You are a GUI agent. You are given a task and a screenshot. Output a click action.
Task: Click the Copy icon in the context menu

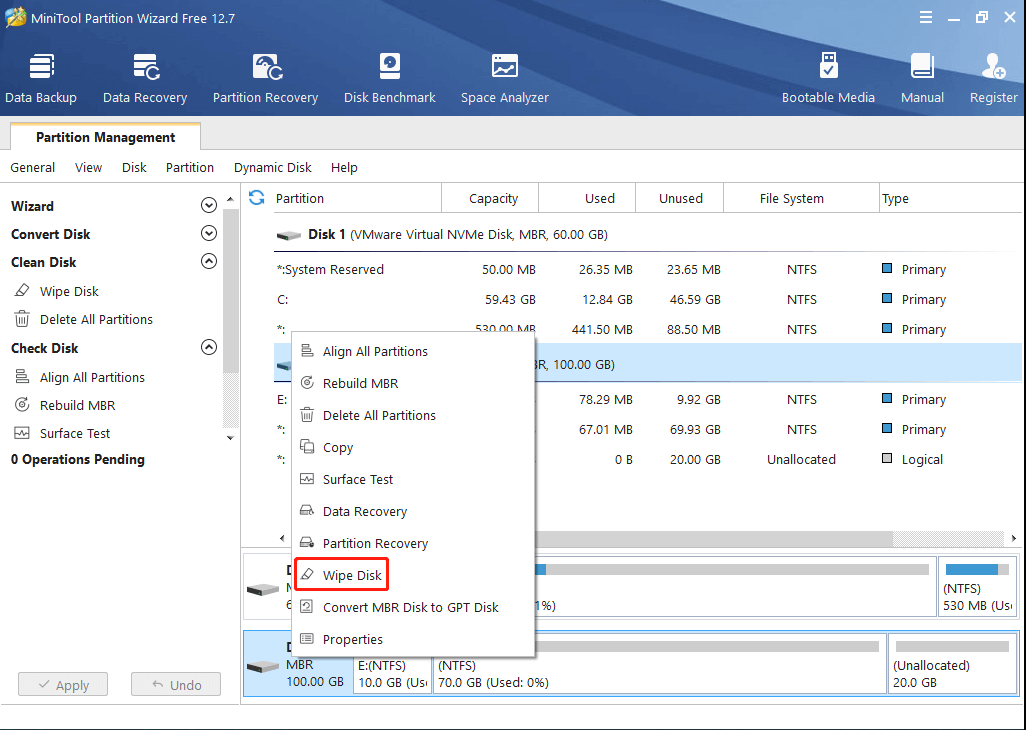307,447
